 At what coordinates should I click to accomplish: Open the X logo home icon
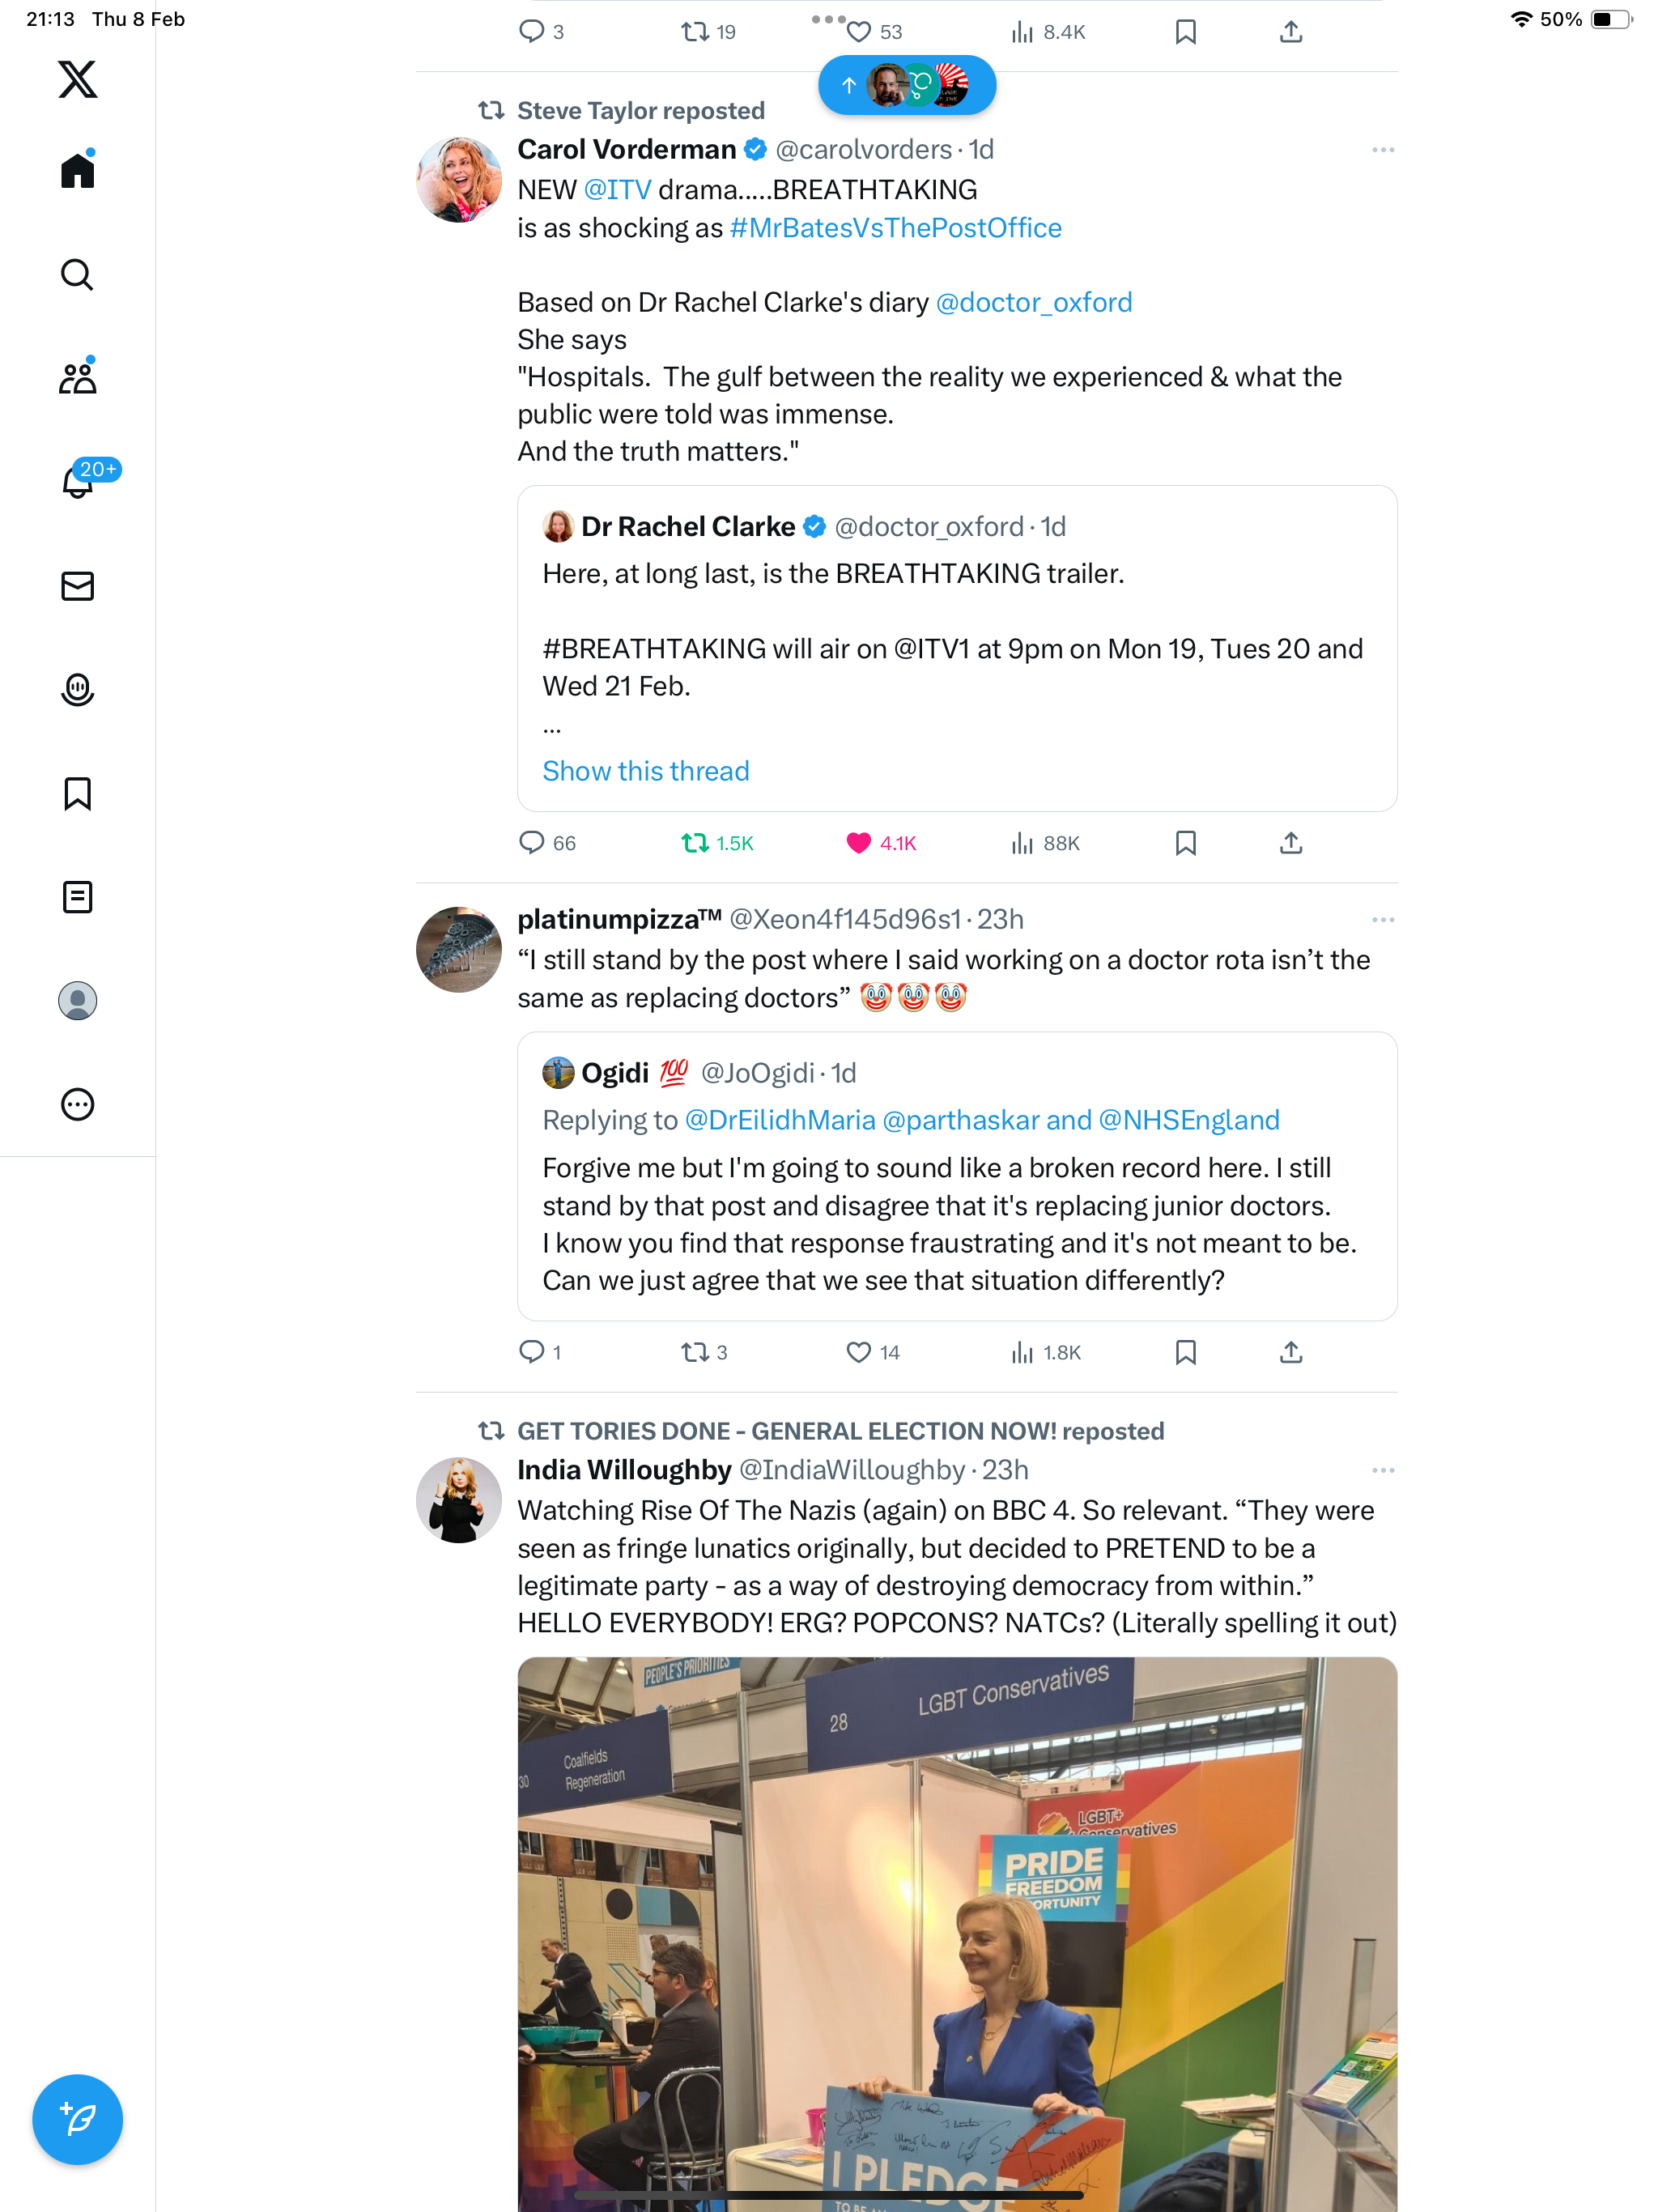(77, 78)
